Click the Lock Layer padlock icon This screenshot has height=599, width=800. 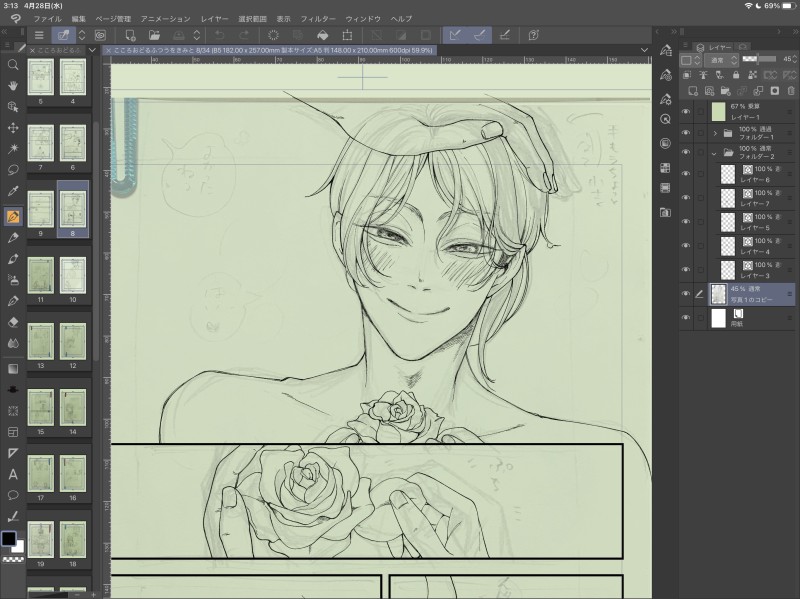736,75
